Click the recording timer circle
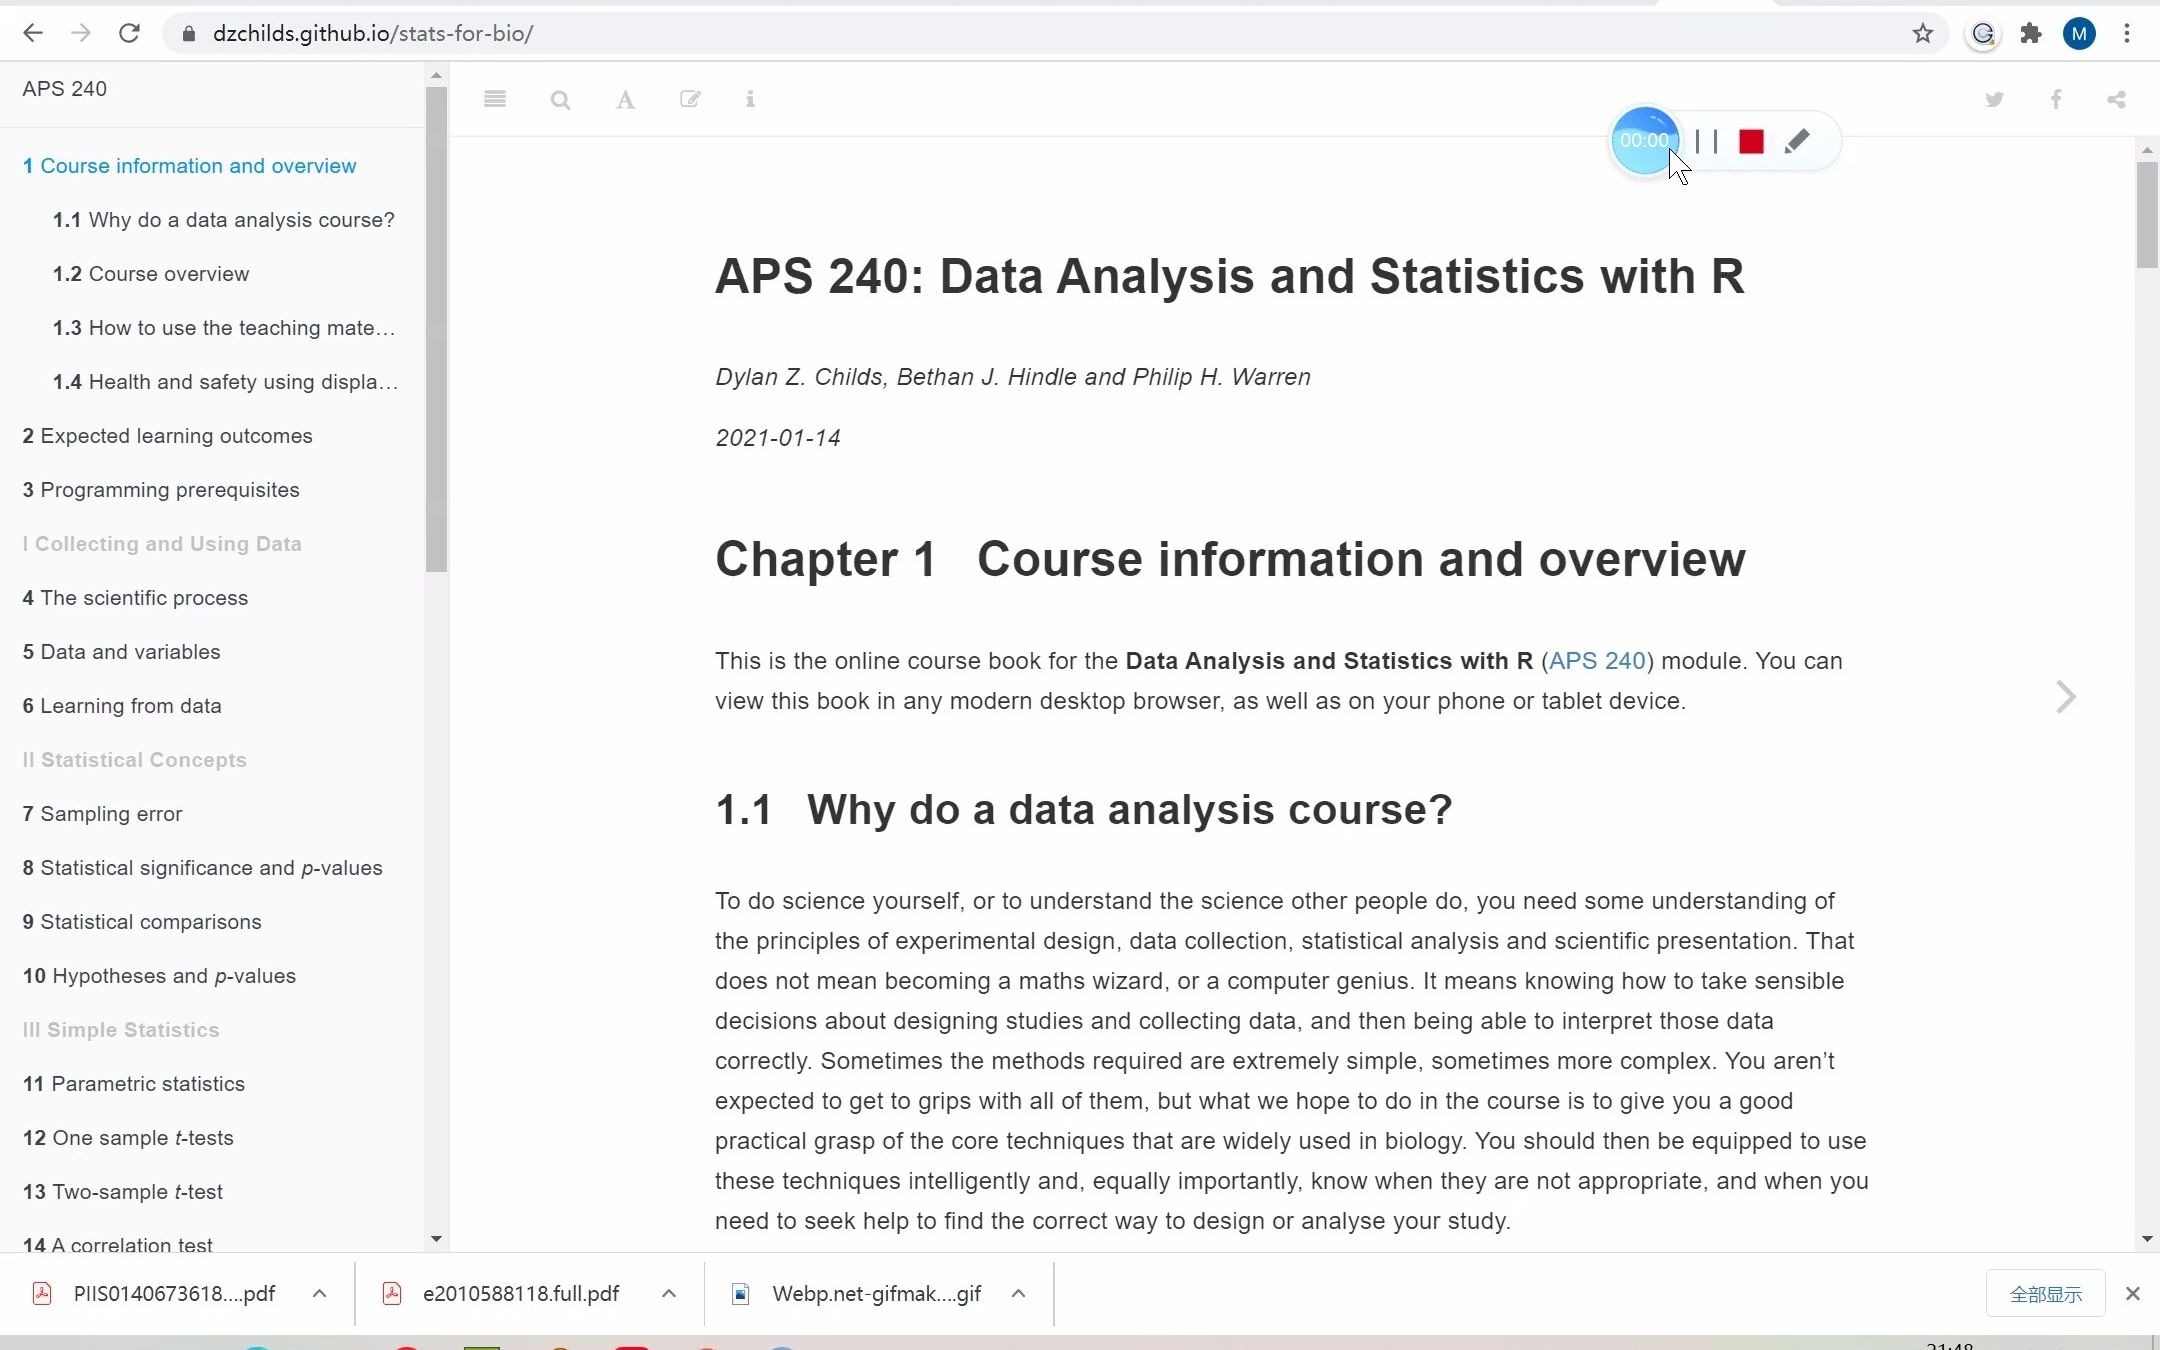The height and width of the screenshot is (1350, 2160). pyautogui.click(x=1644, y=140)
